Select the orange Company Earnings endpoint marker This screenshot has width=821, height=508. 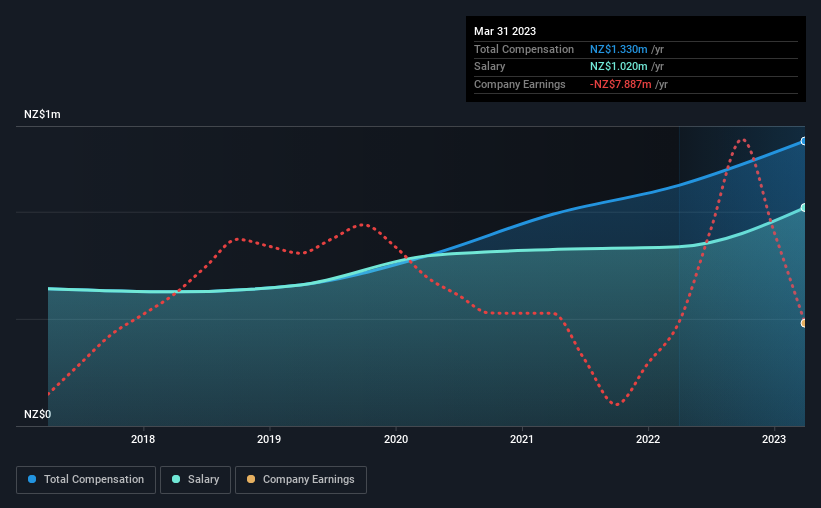pyautogui.click(x=804, y=323)
